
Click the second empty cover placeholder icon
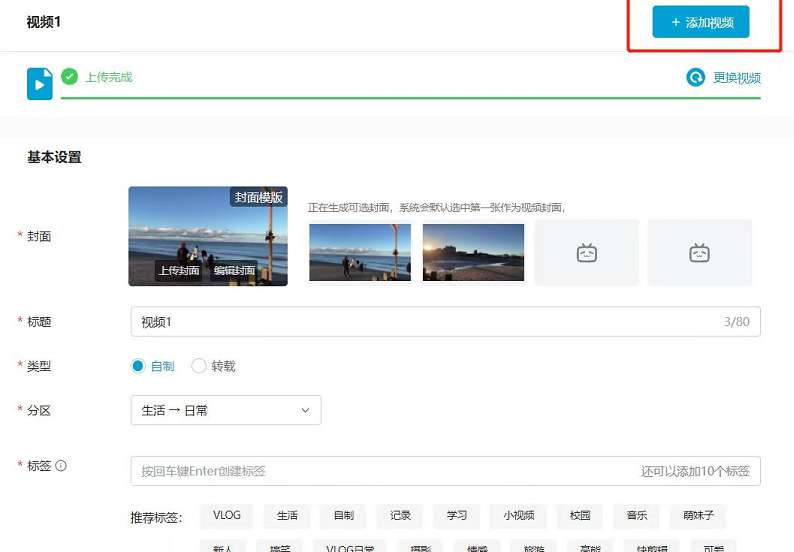point(699,253)
